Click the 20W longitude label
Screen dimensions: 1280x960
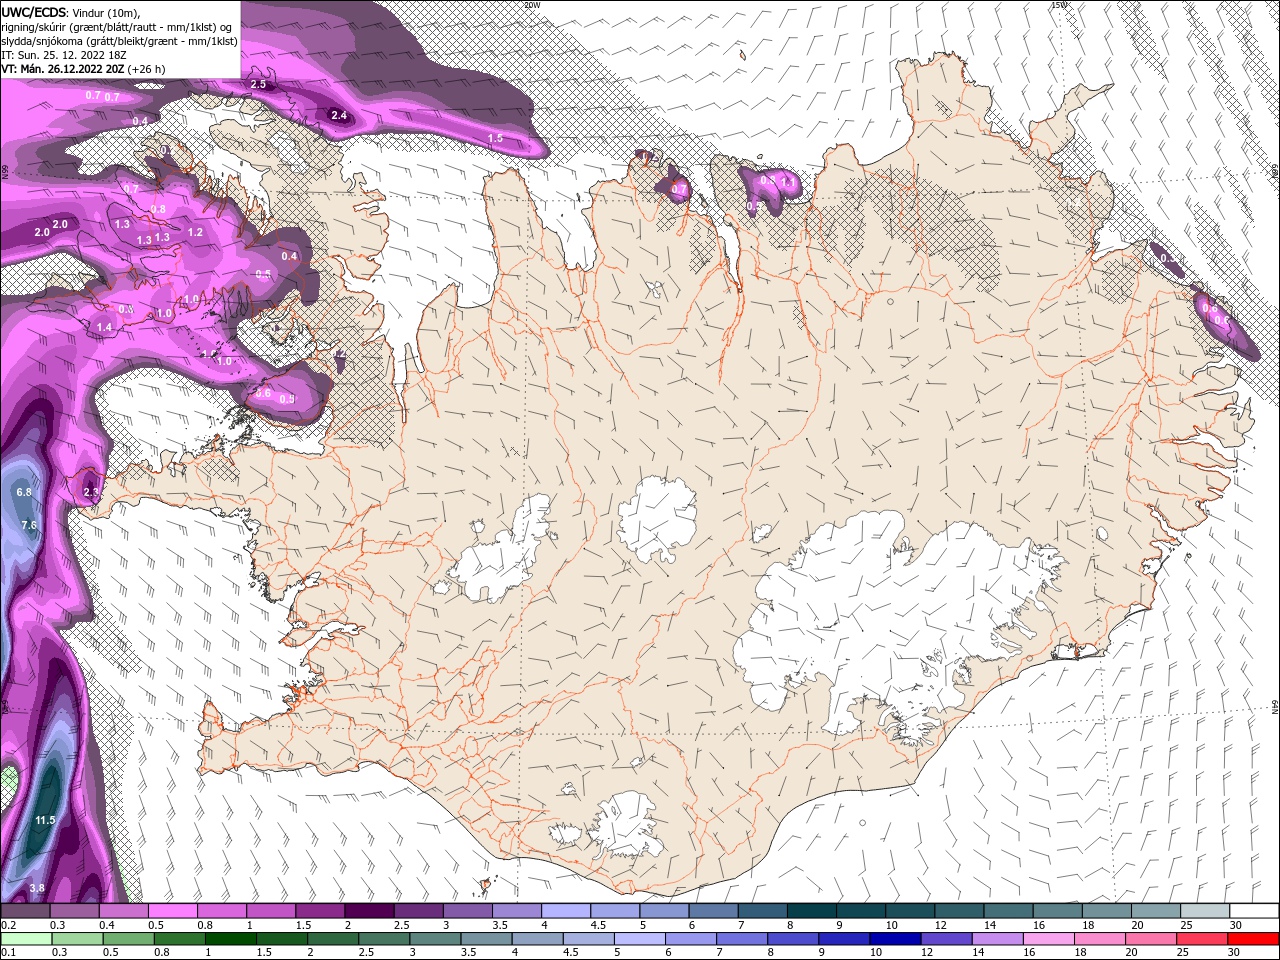point(531,5)
